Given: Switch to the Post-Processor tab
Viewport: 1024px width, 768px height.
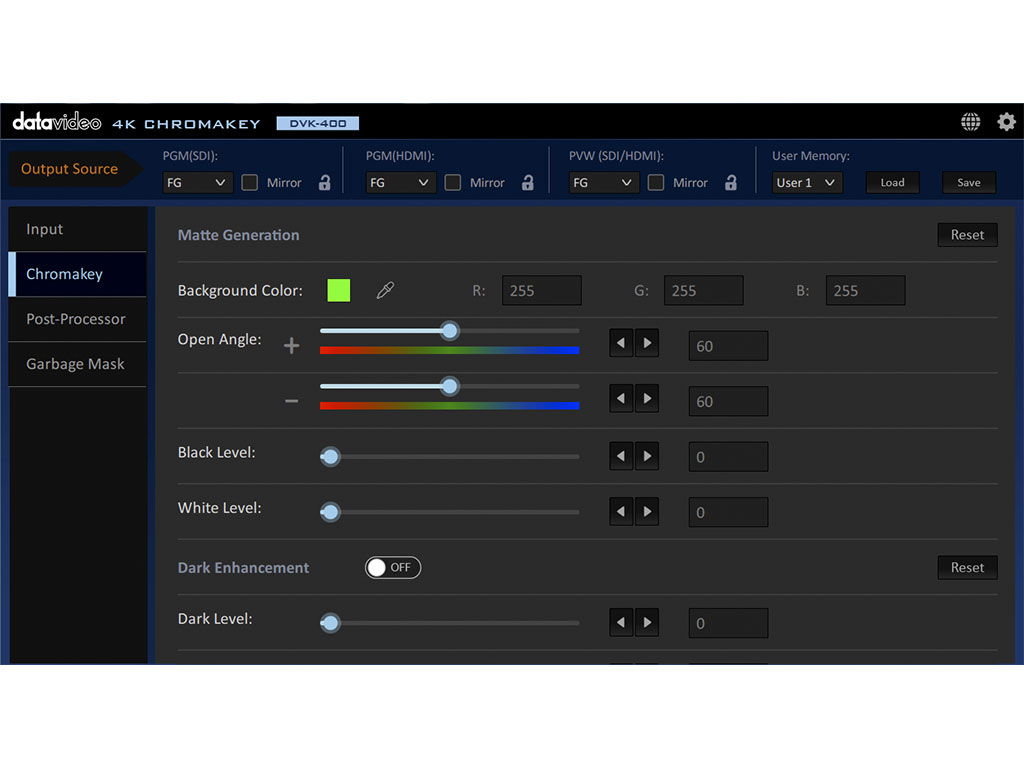Looking at the screenshot, I should [76, 319].
